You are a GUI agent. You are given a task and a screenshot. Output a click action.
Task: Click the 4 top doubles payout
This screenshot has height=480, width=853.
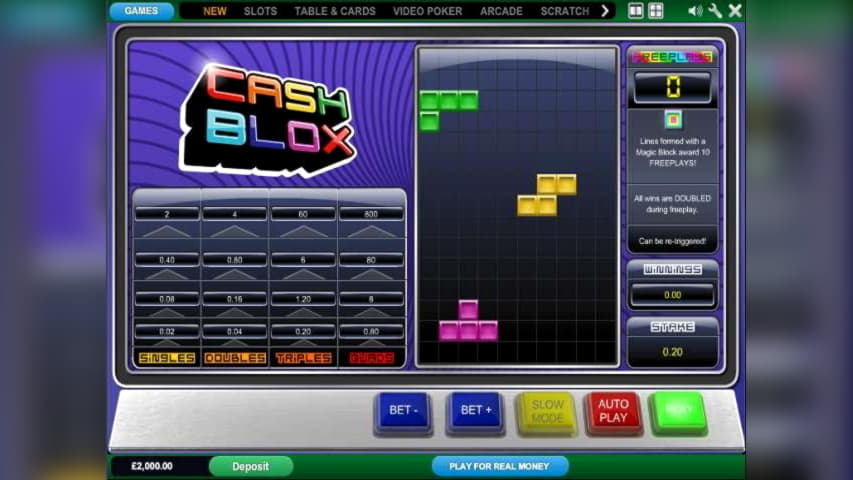235,214
